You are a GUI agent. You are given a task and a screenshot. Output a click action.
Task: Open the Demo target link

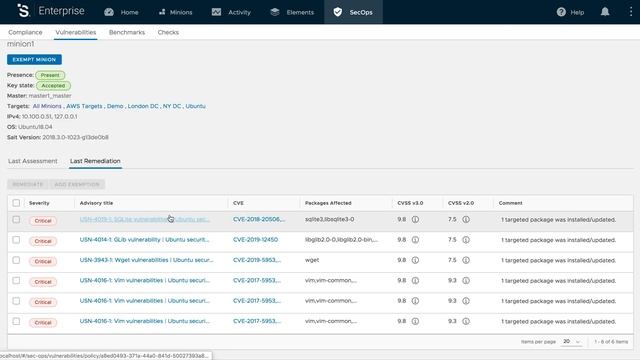coord(115,106)
